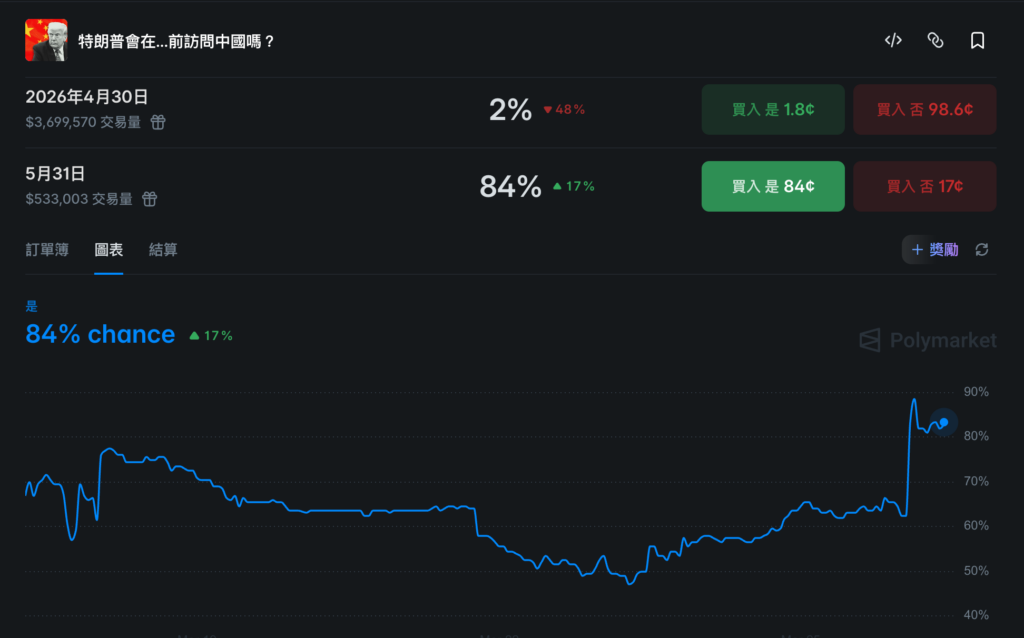Click the blue endpoint dot on chart
This screenshot has width=1024, height=638.
[943, 423]
